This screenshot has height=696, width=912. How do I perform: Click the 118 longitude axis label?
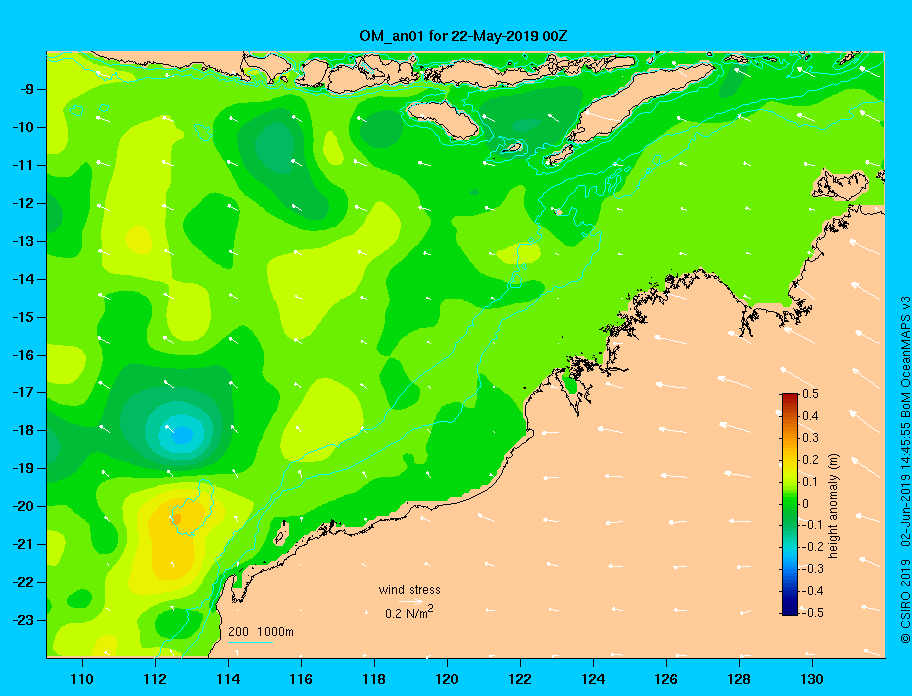(374, 679)
